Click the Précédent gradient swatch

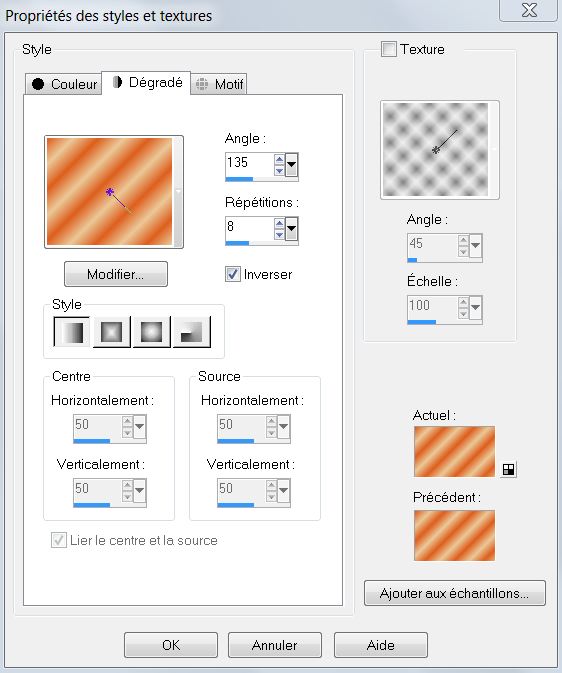(x=454, y=535)
